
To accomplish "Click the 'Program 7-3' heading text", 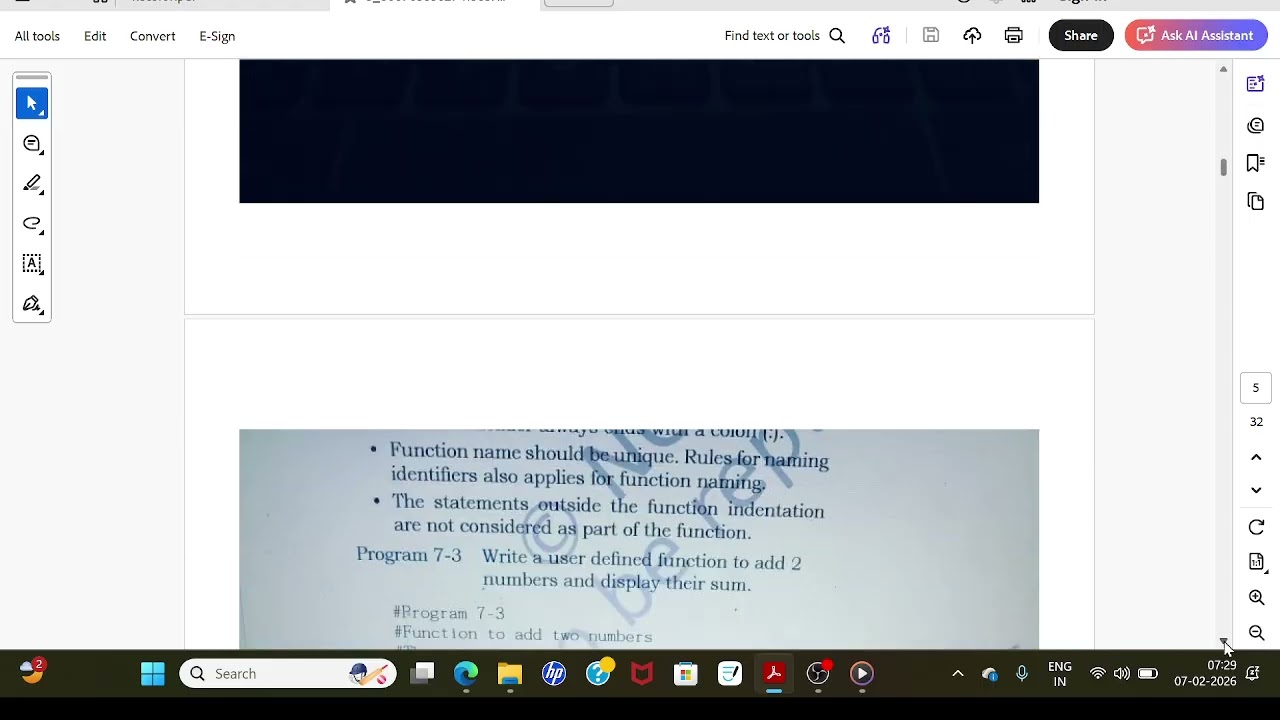I will point(409,555).
